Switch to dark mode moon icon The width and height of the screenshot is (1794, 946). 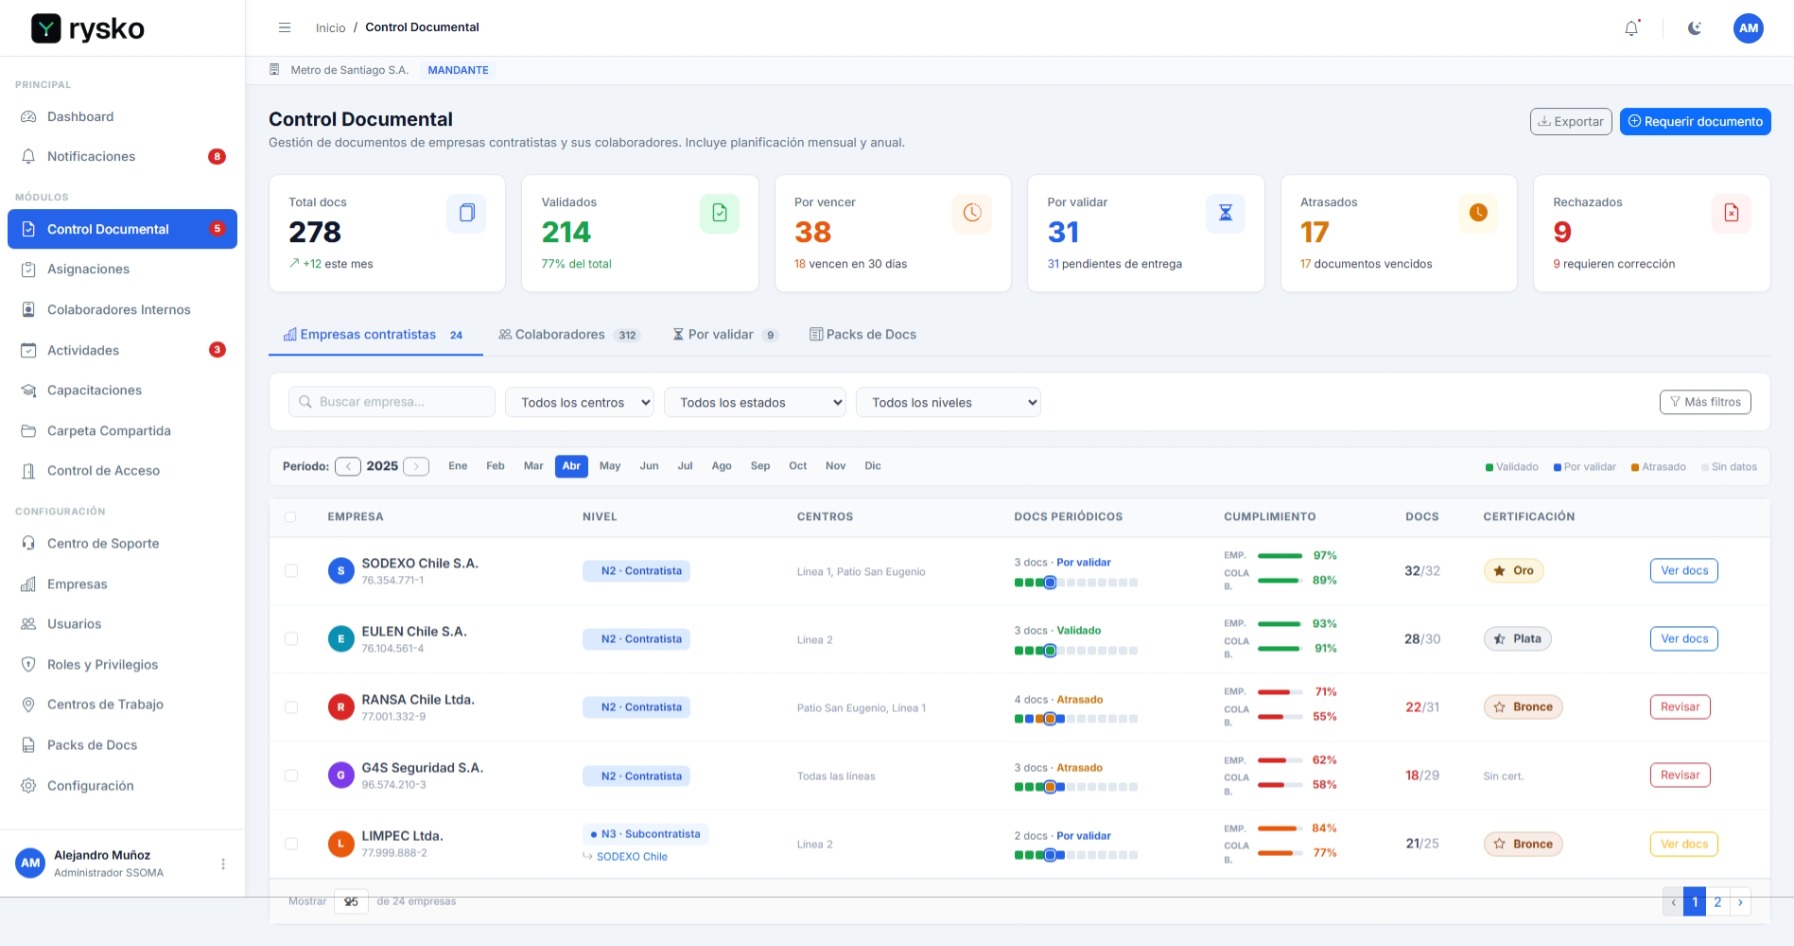pyautogui.click(x=1694, y=28)
